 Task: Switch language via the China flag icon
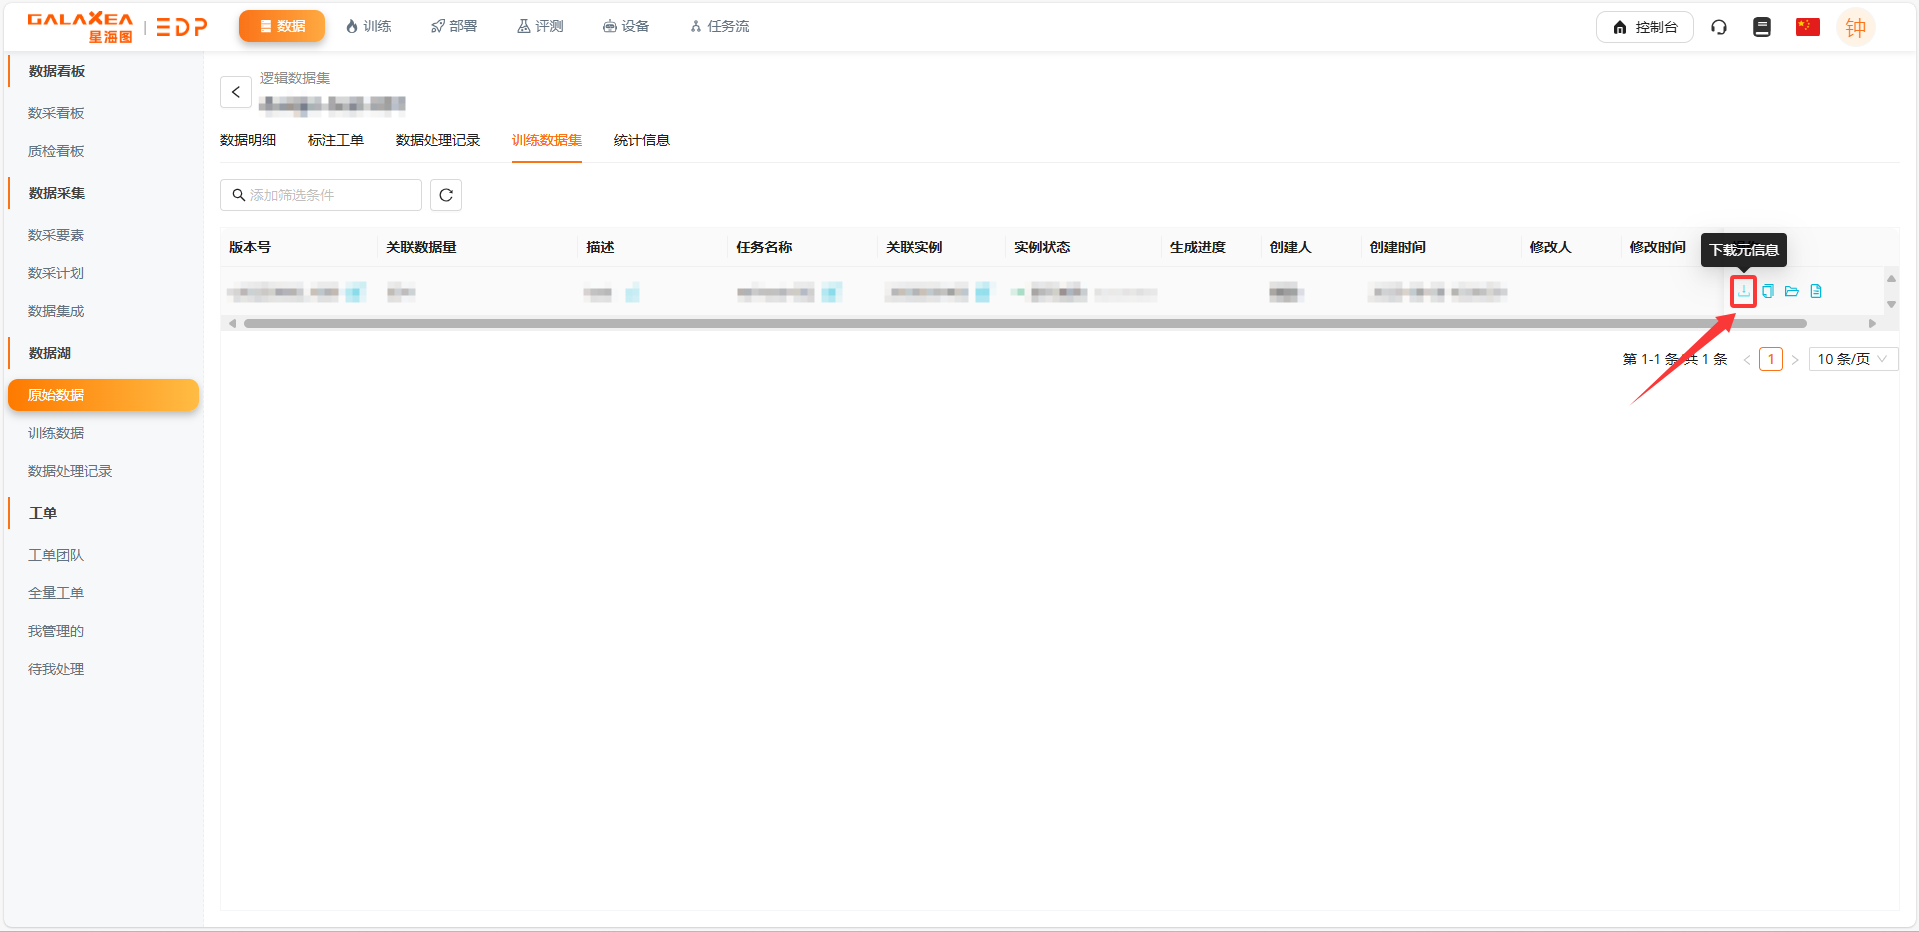coord(1807,27)
